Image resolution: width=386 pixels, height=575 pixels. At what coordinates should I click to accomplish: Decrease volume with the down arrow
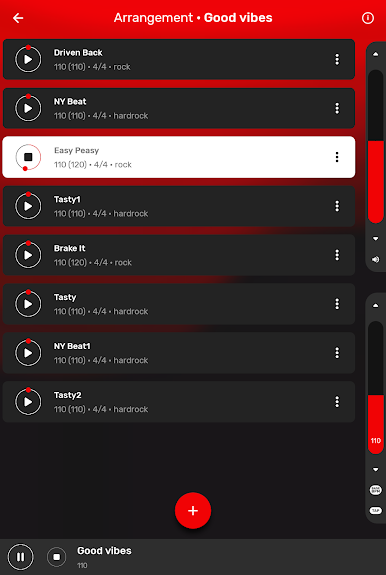(x=375, y=239)
